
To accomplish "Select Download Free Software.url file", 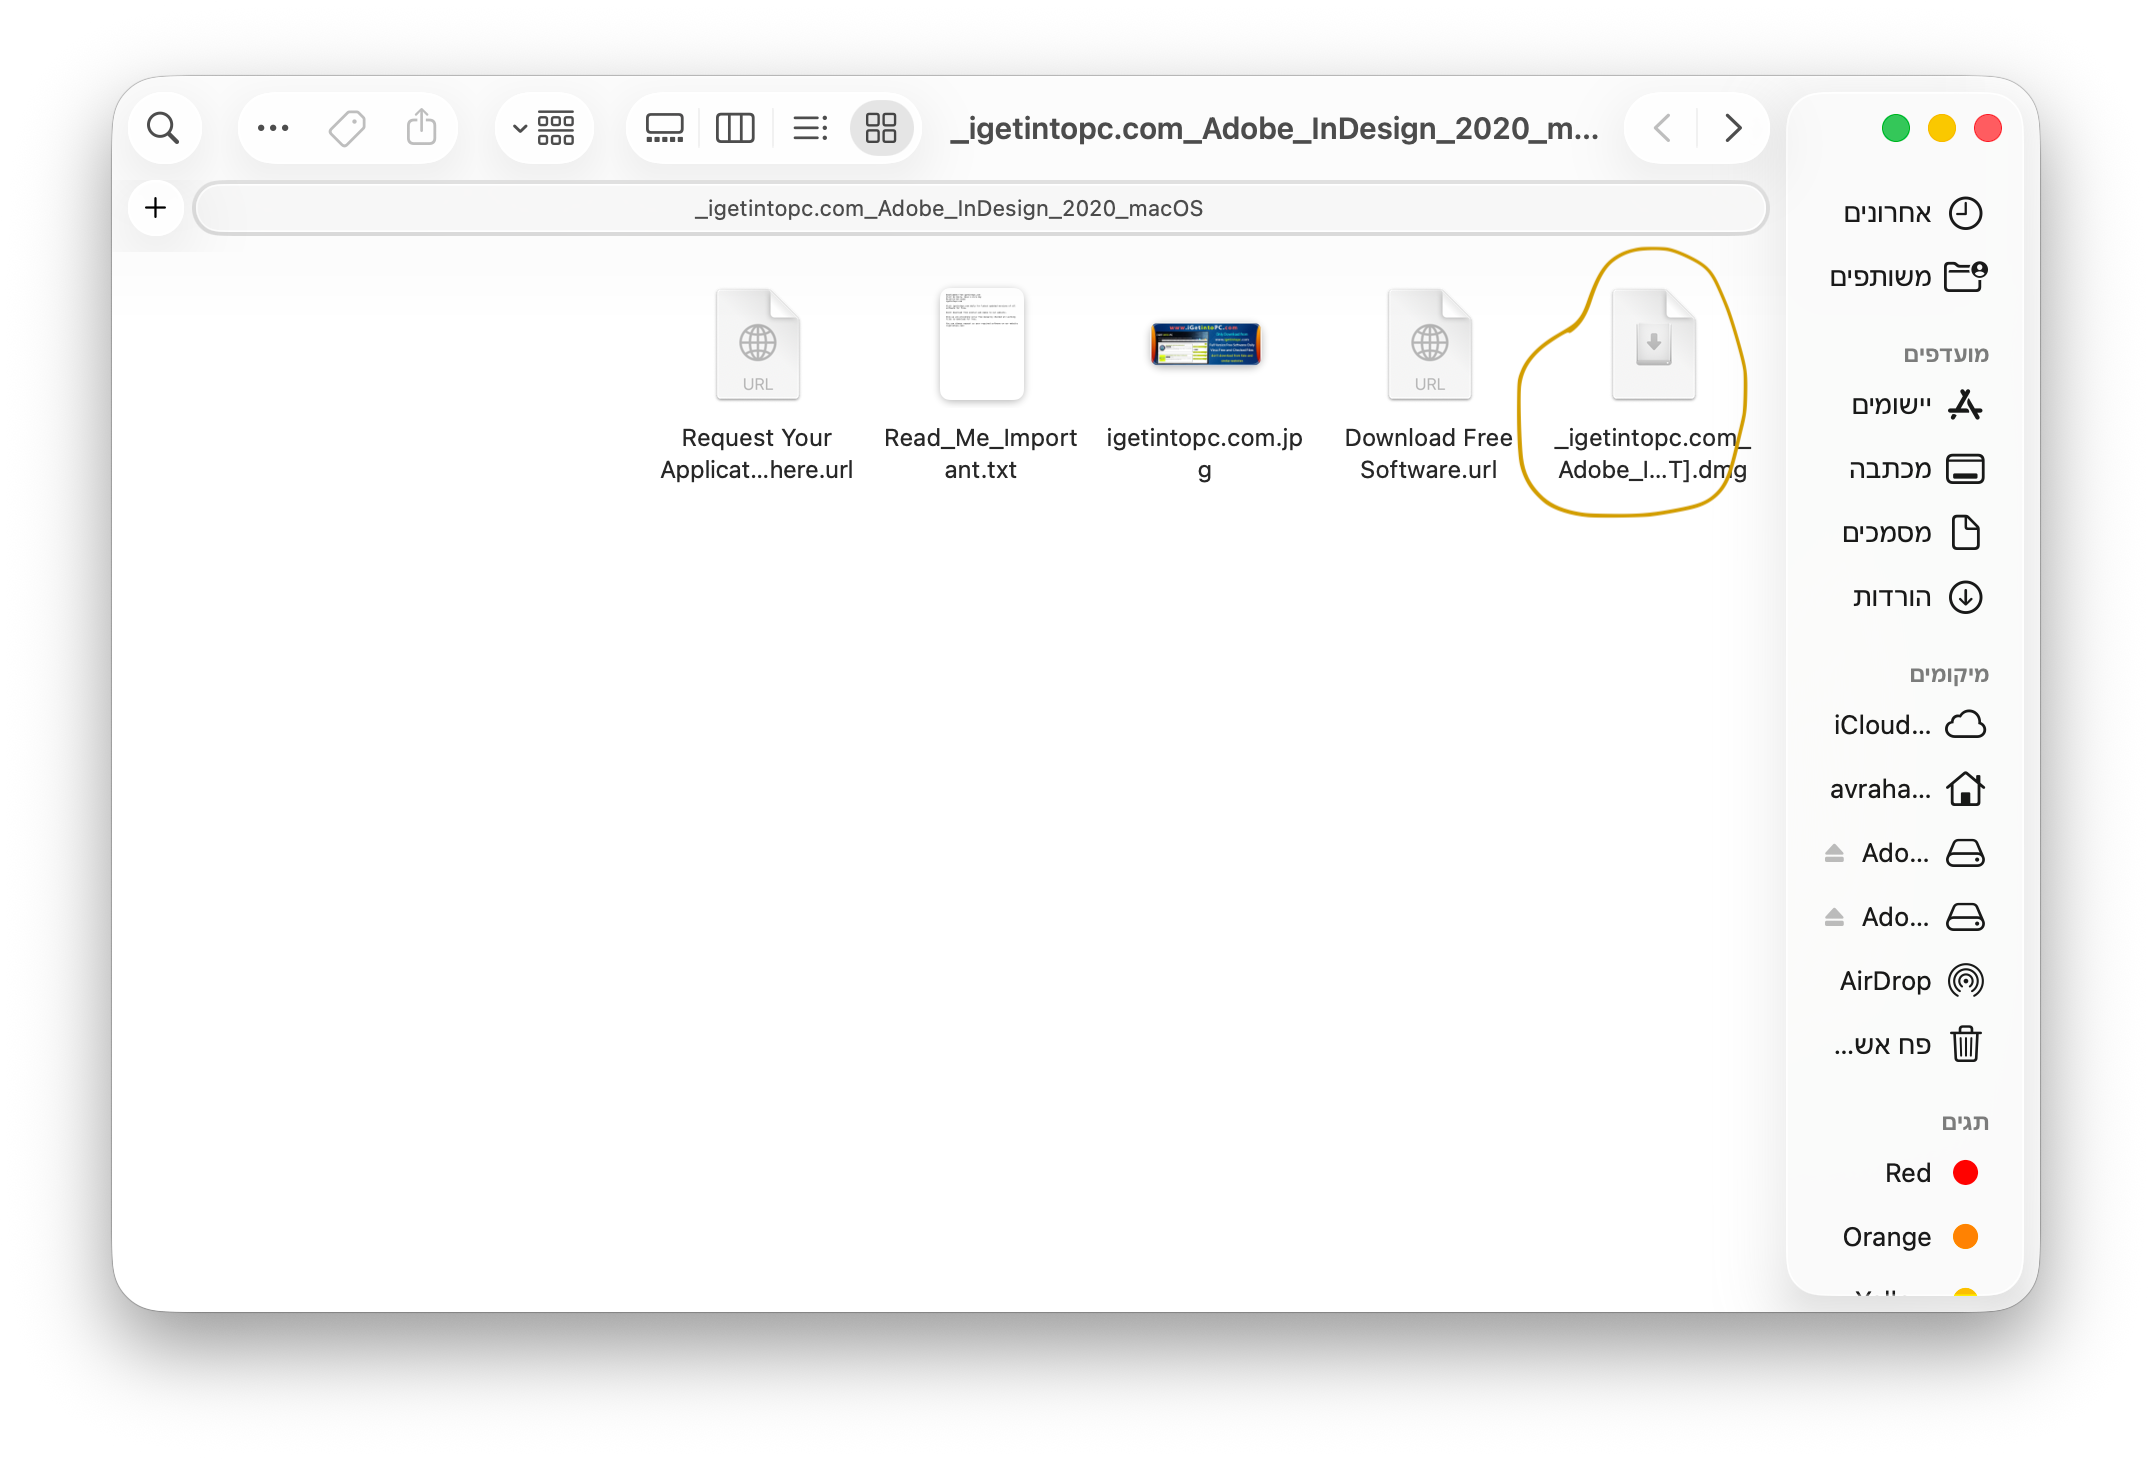I will click(x=1429, y=345).
